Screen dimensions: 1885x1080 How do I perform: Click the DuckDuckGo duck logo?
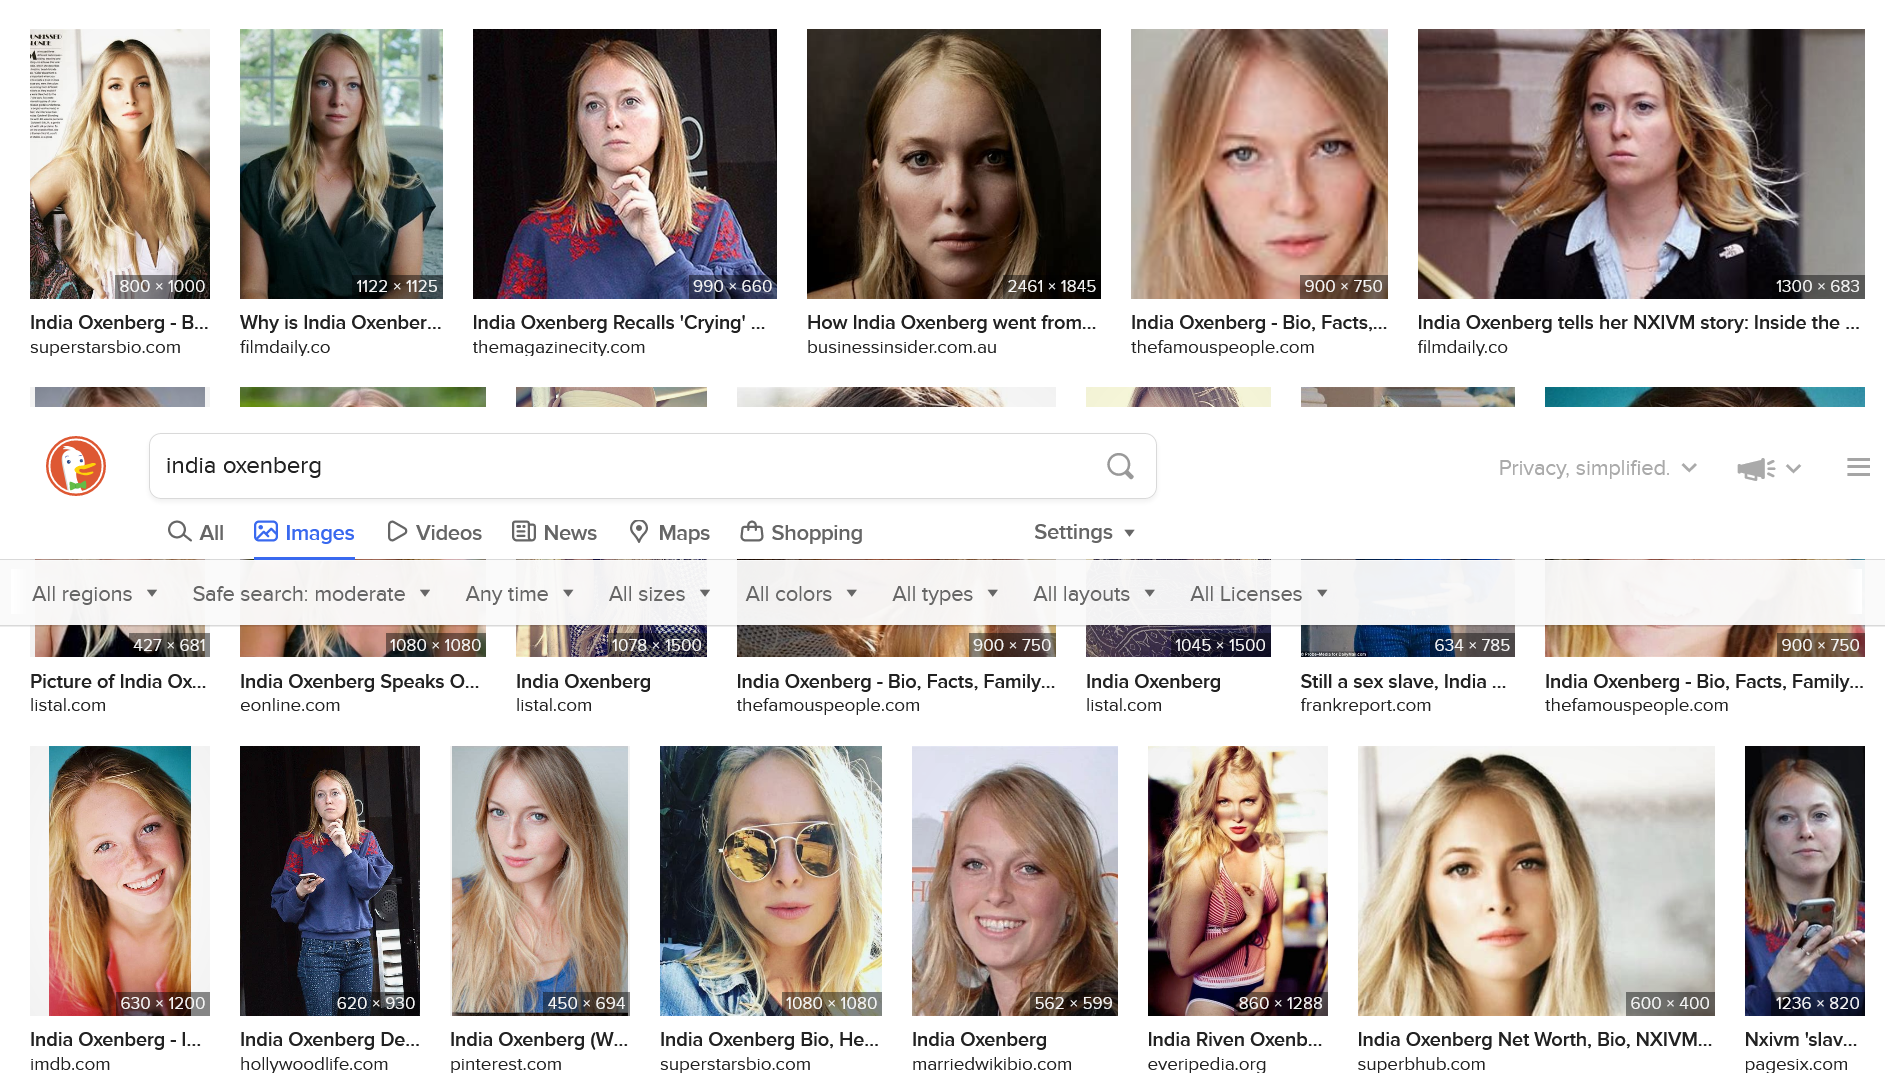point(76,466)
